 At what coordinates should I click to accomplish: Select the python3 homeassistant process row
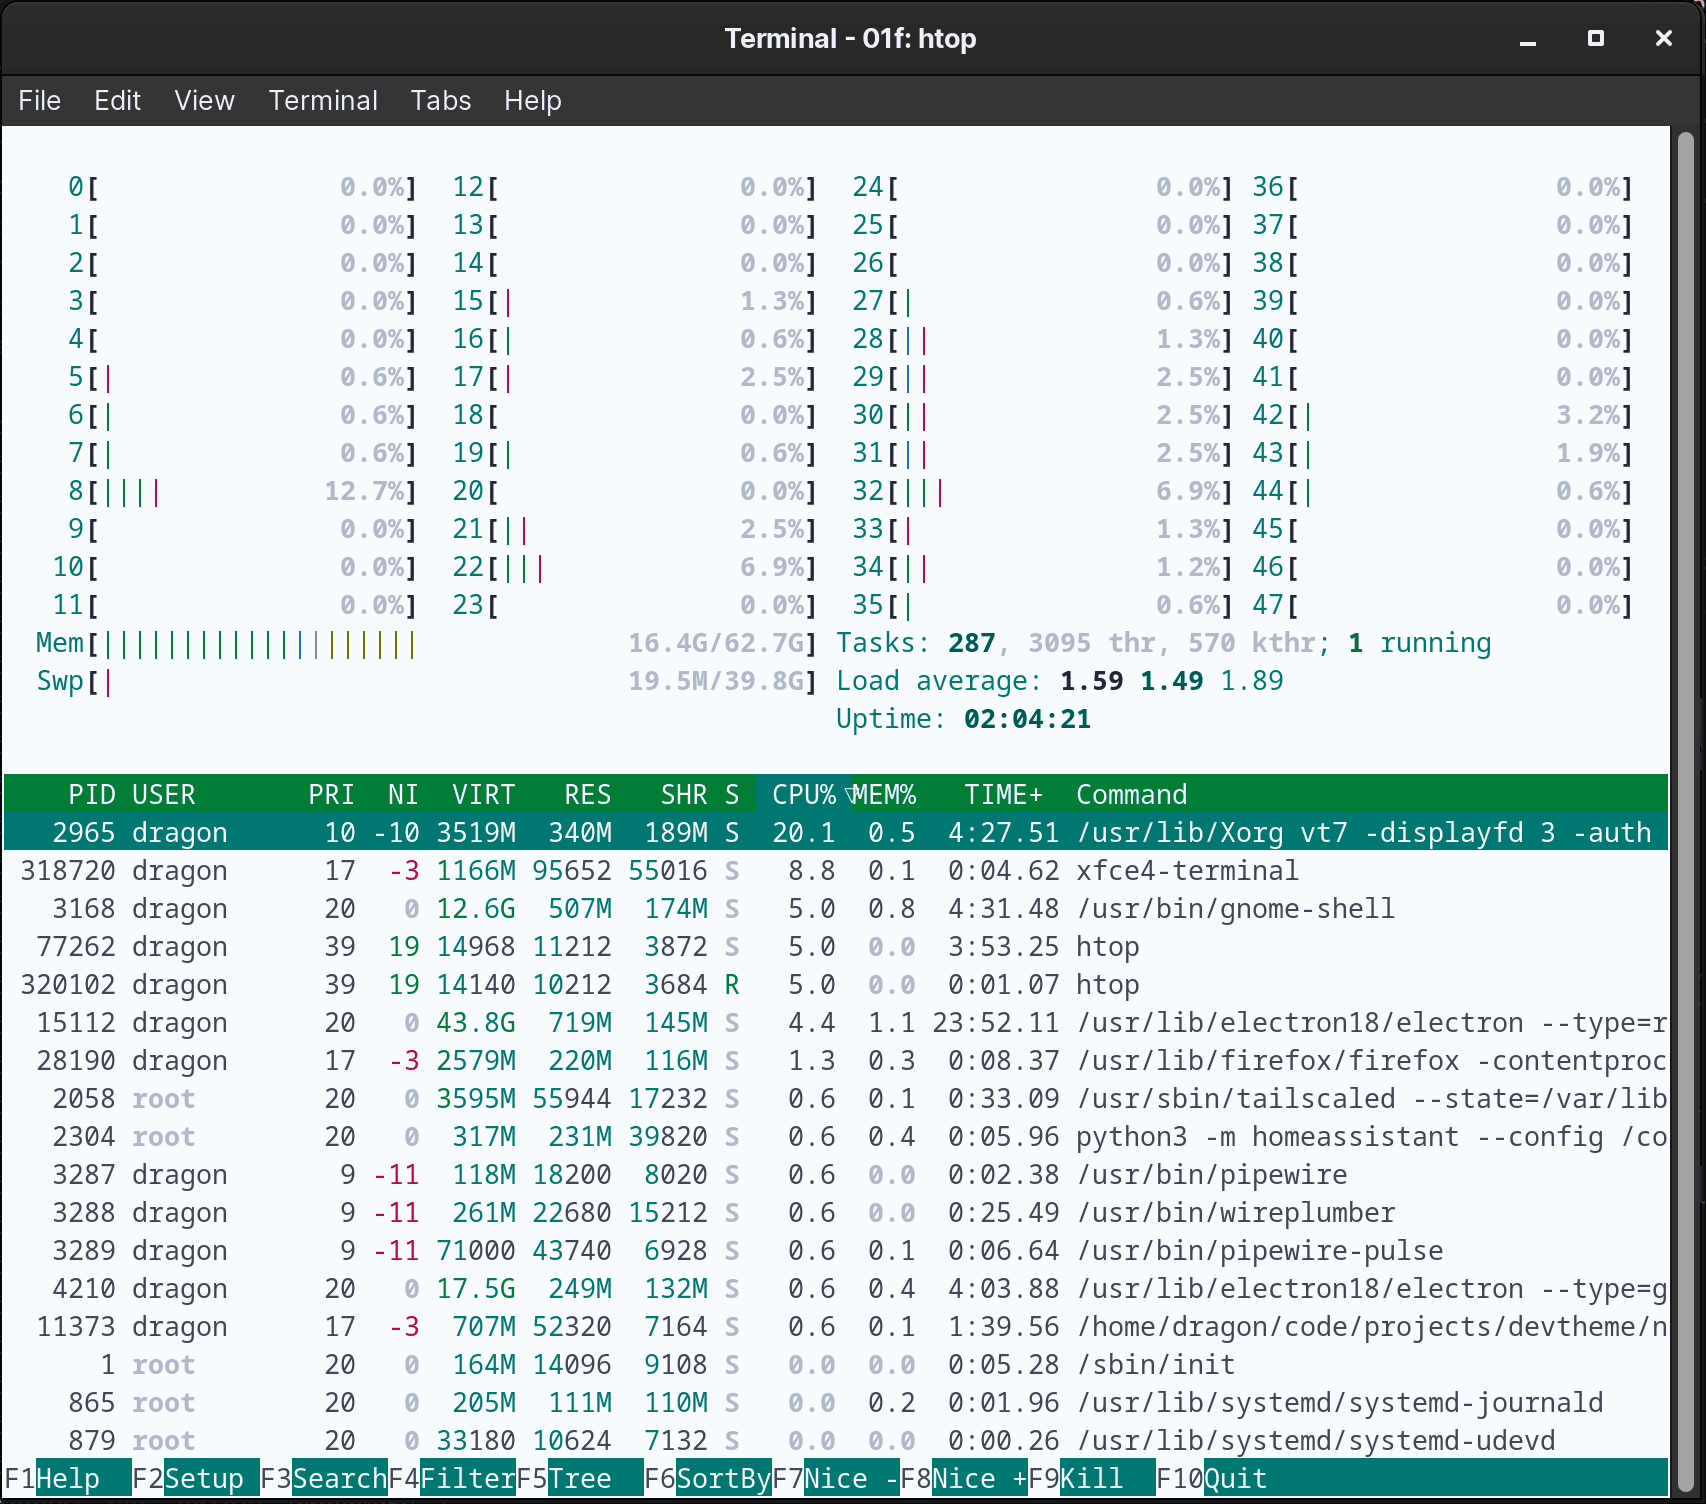pyautogui.click(x=836, y=1136)
